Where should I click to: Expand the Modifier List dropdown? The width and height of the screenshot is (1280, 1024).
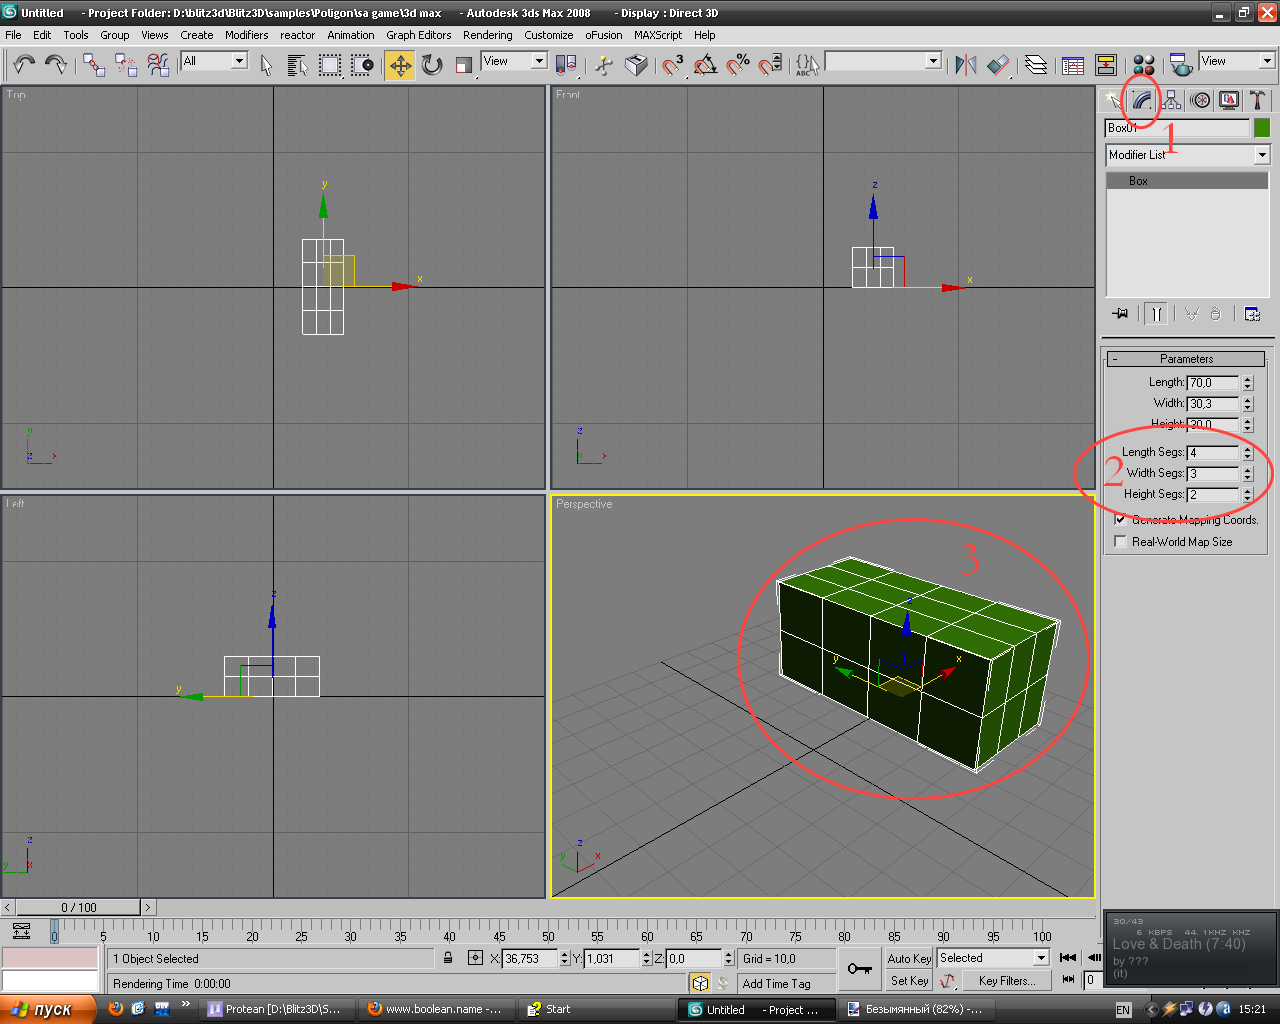pyautogui.click(x=1261, y=155)
